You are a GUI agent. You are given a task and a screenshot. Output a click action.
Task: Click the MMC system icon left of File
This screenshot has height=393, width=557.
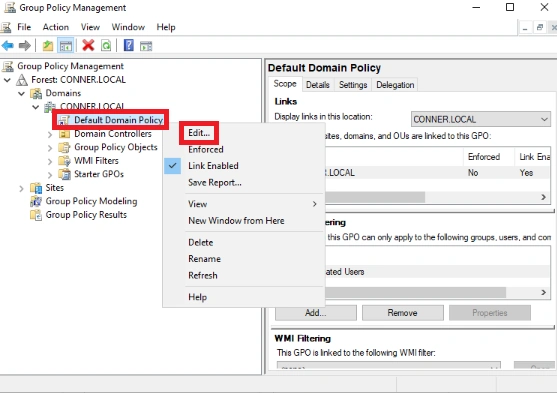point(6,27)
